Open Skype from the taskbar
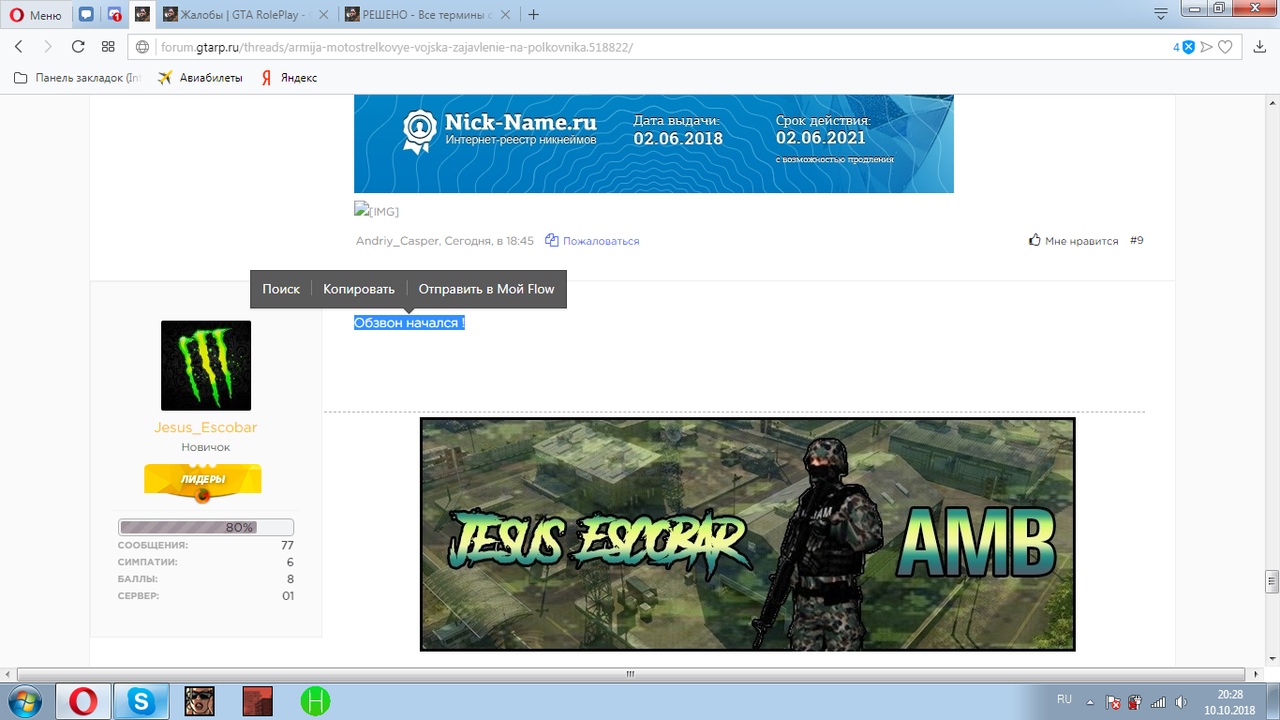Viewport: 1280px width, 720px height. pyautogui.click(x=141, y=702)
